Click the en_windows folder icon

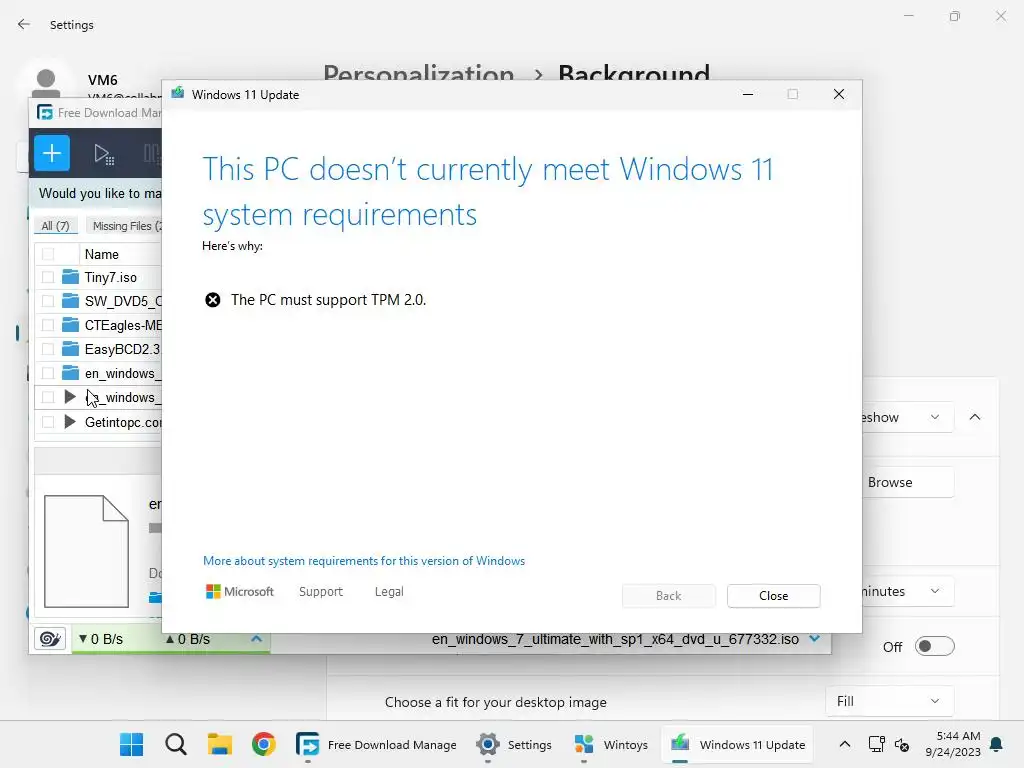coord(70,373)
